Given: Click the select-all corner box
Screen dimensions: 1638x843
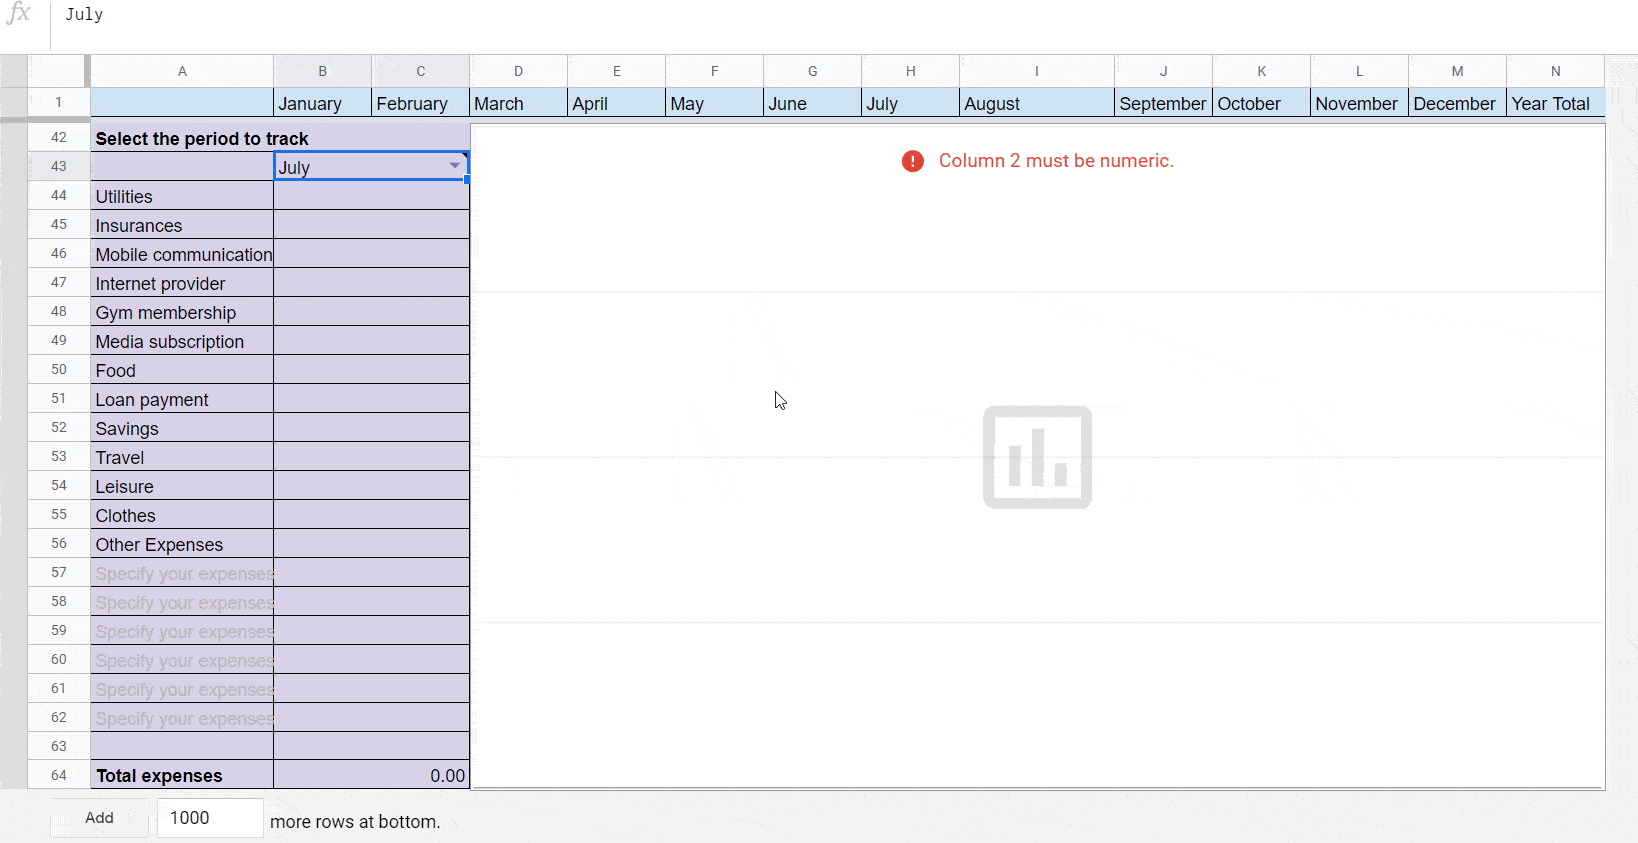Looking at the screenshot, I should pyautogui.click(x=57, y=71).
